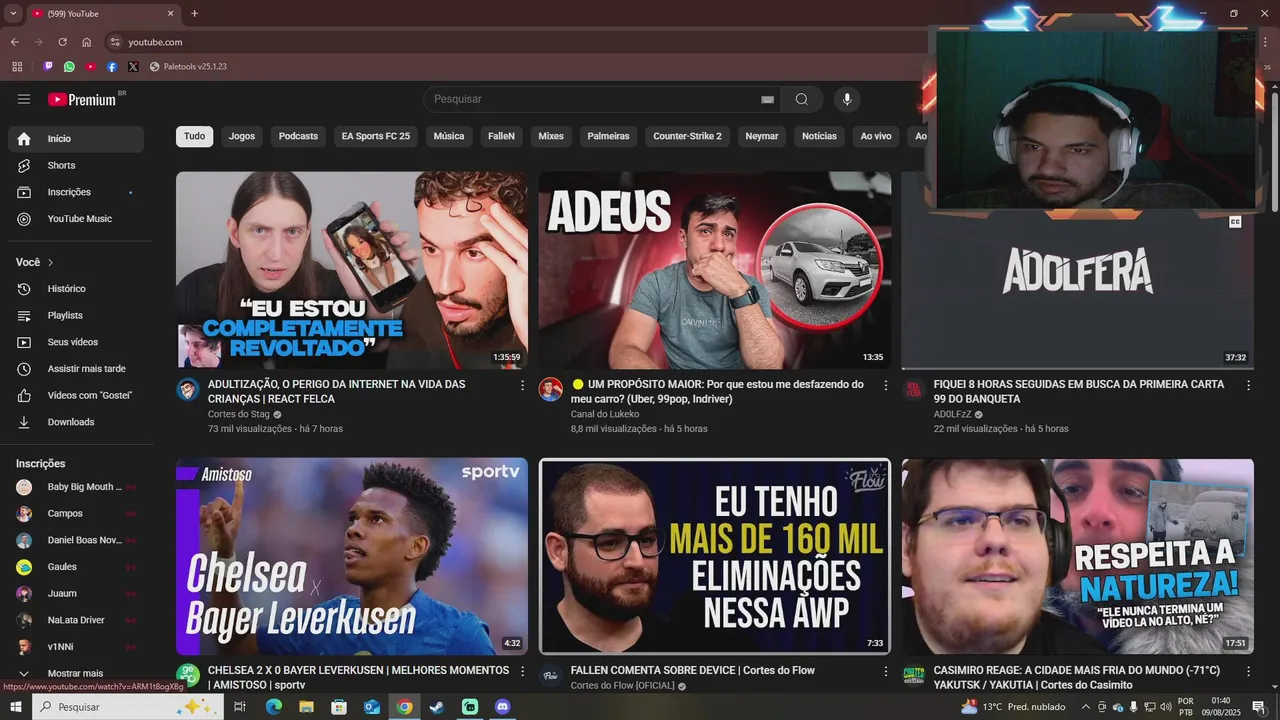Image resolution: width=1280 pixels, height=720 pixels.
Task: Open X (Twitter) bookmark in bookmarks bar
Action: (x=133, y=67)
